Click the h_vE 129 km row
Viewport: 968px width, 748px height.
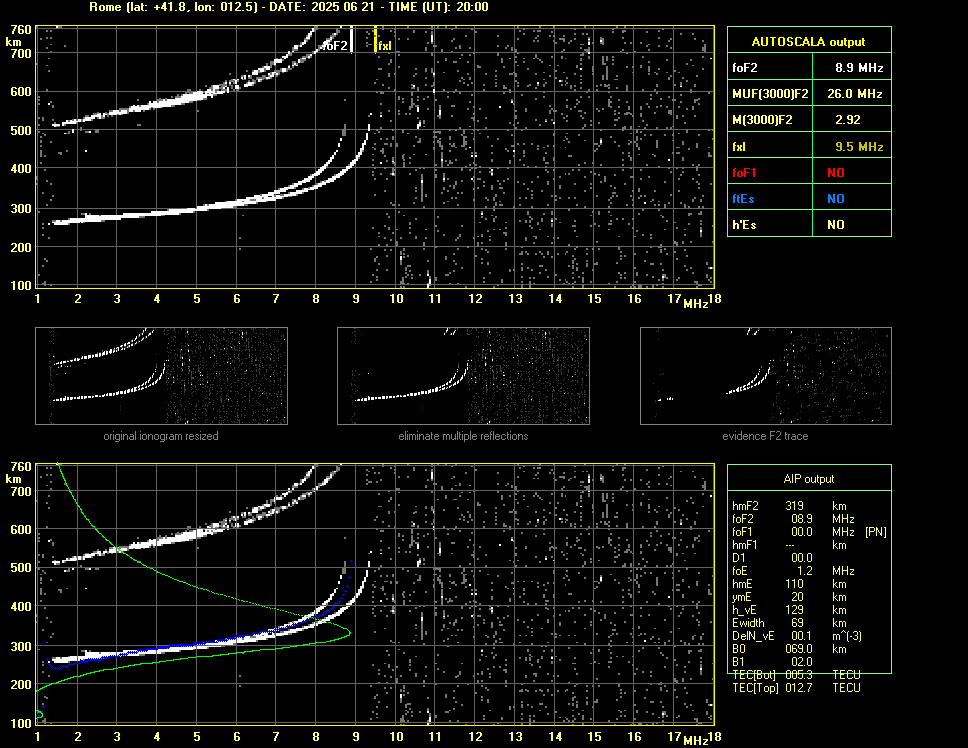(x=790, y=610)
